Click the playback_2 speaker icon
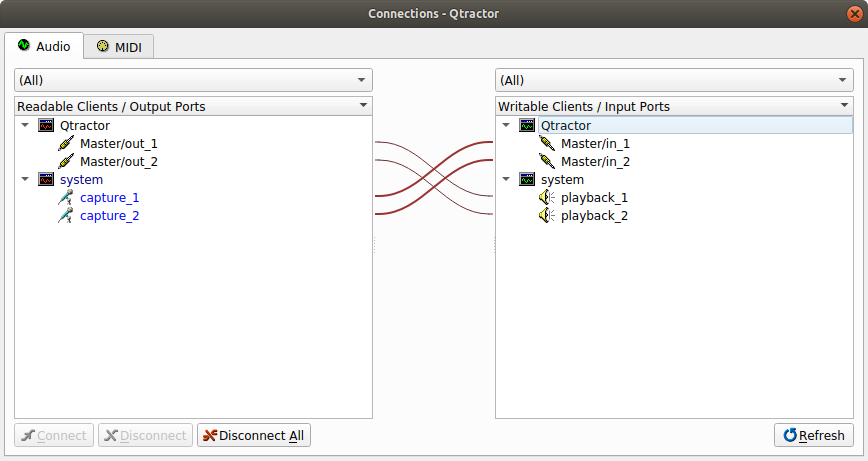 [x=547, y=215]
